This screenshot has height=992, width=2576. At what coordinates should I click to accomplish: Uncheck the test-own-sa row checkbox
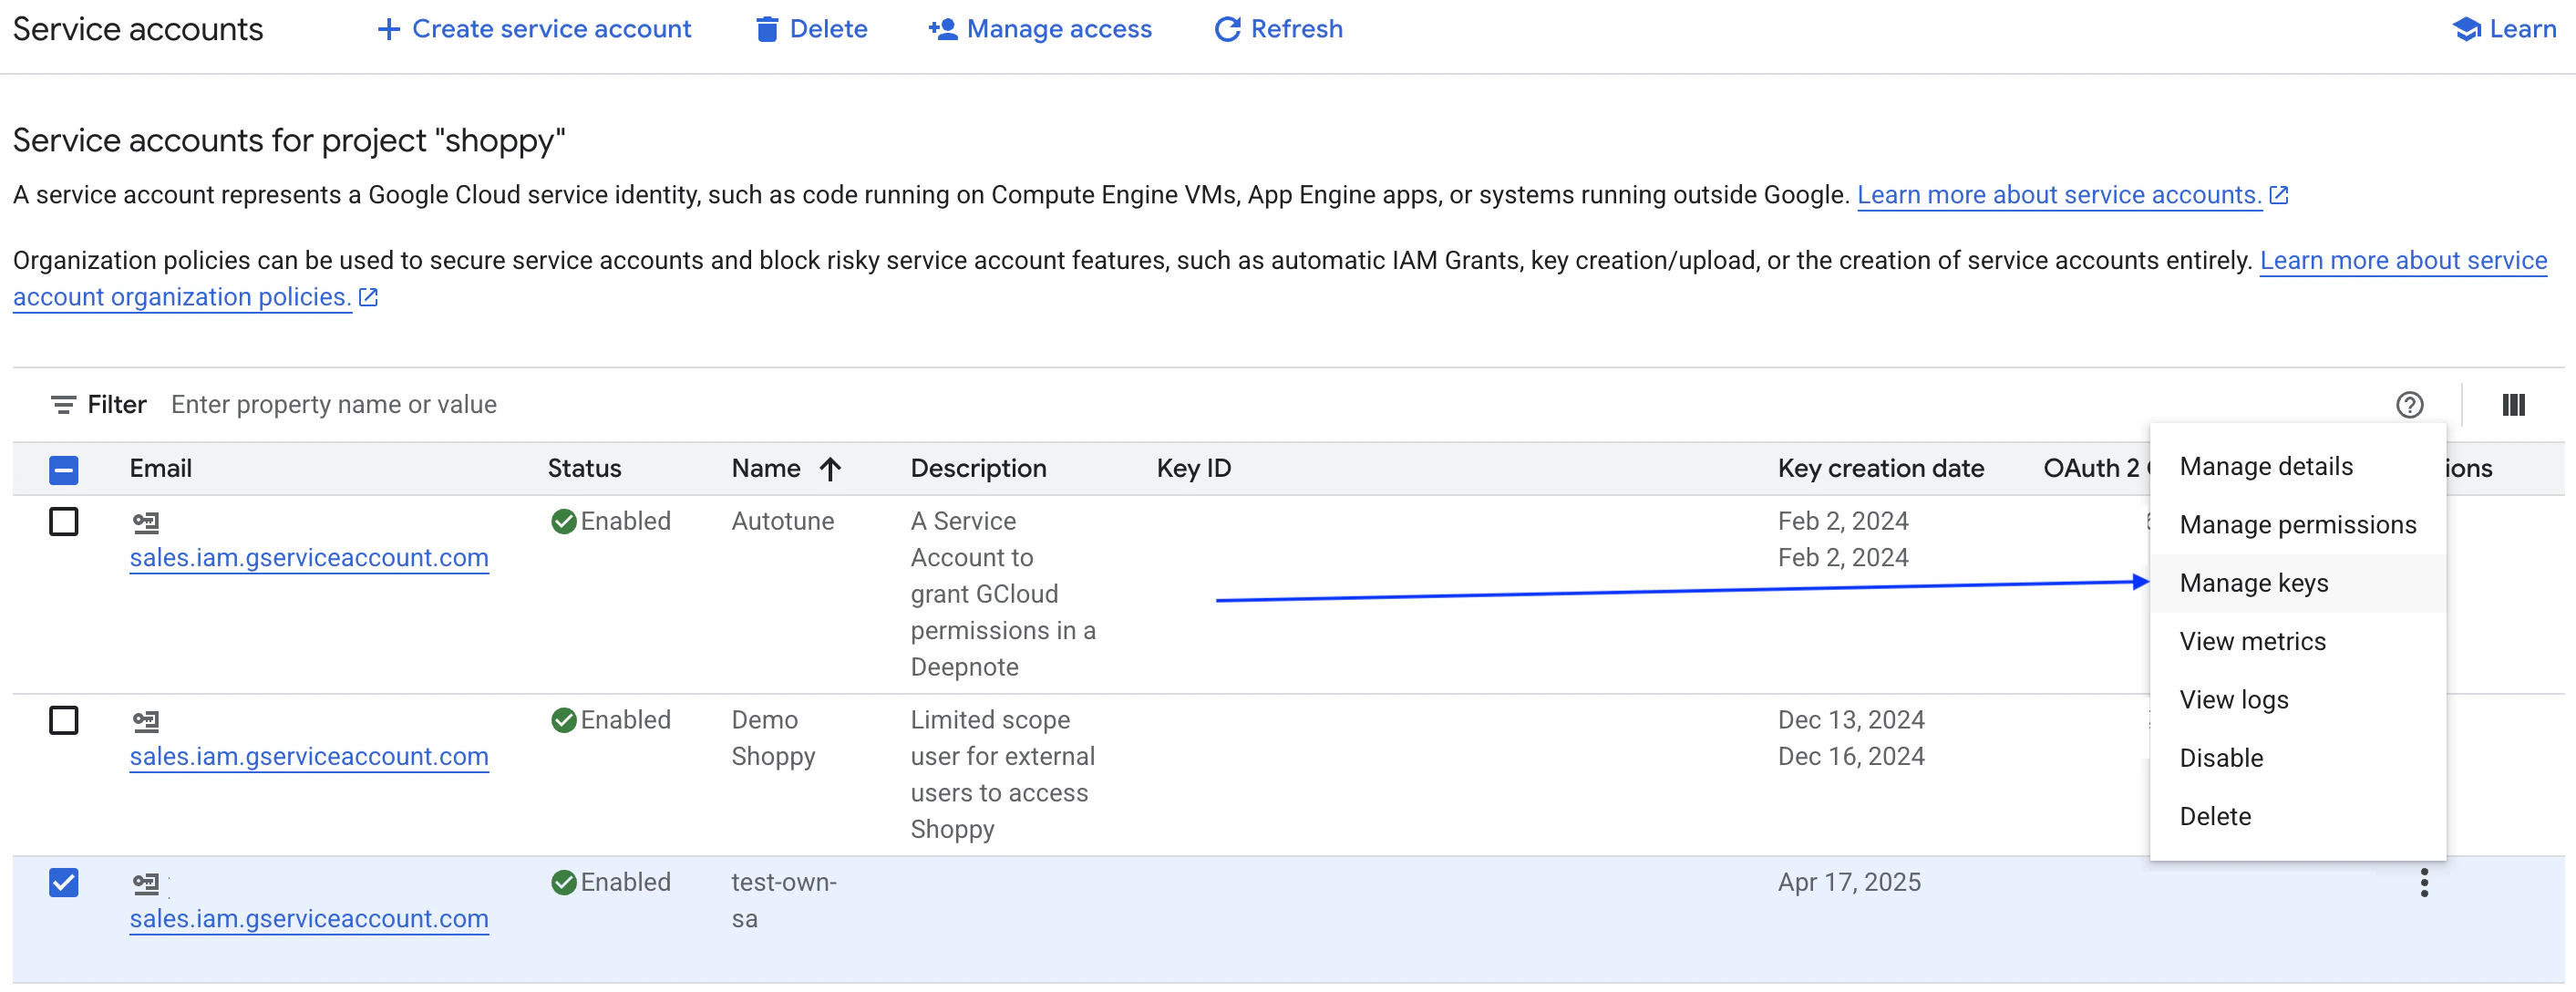(x=64, y=883)
